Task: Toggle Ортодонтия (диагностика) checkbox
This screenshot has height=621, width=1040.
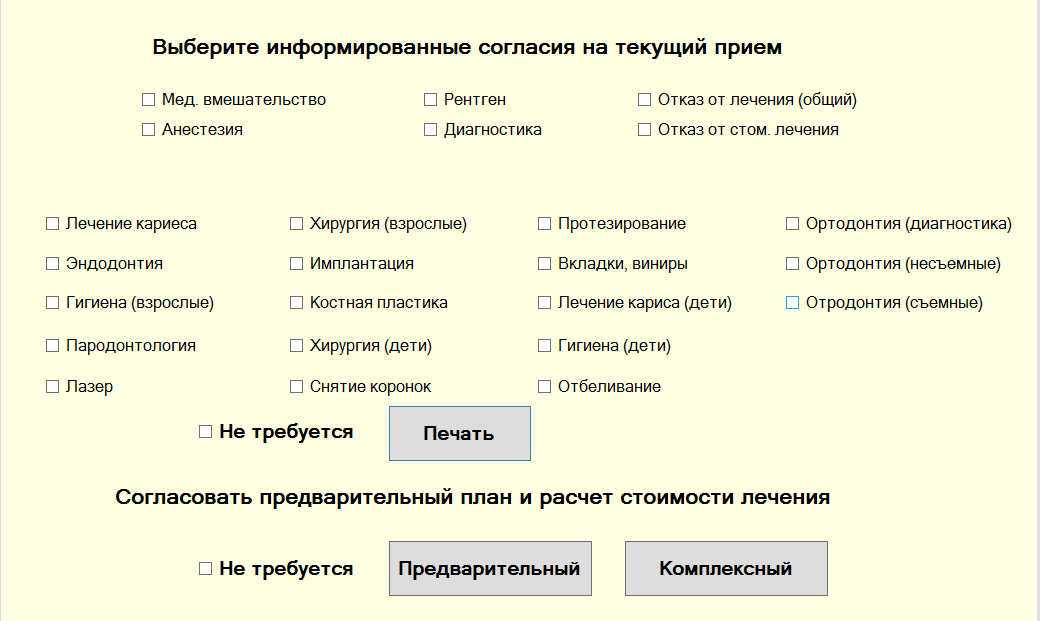Action: tap(793, 224)
